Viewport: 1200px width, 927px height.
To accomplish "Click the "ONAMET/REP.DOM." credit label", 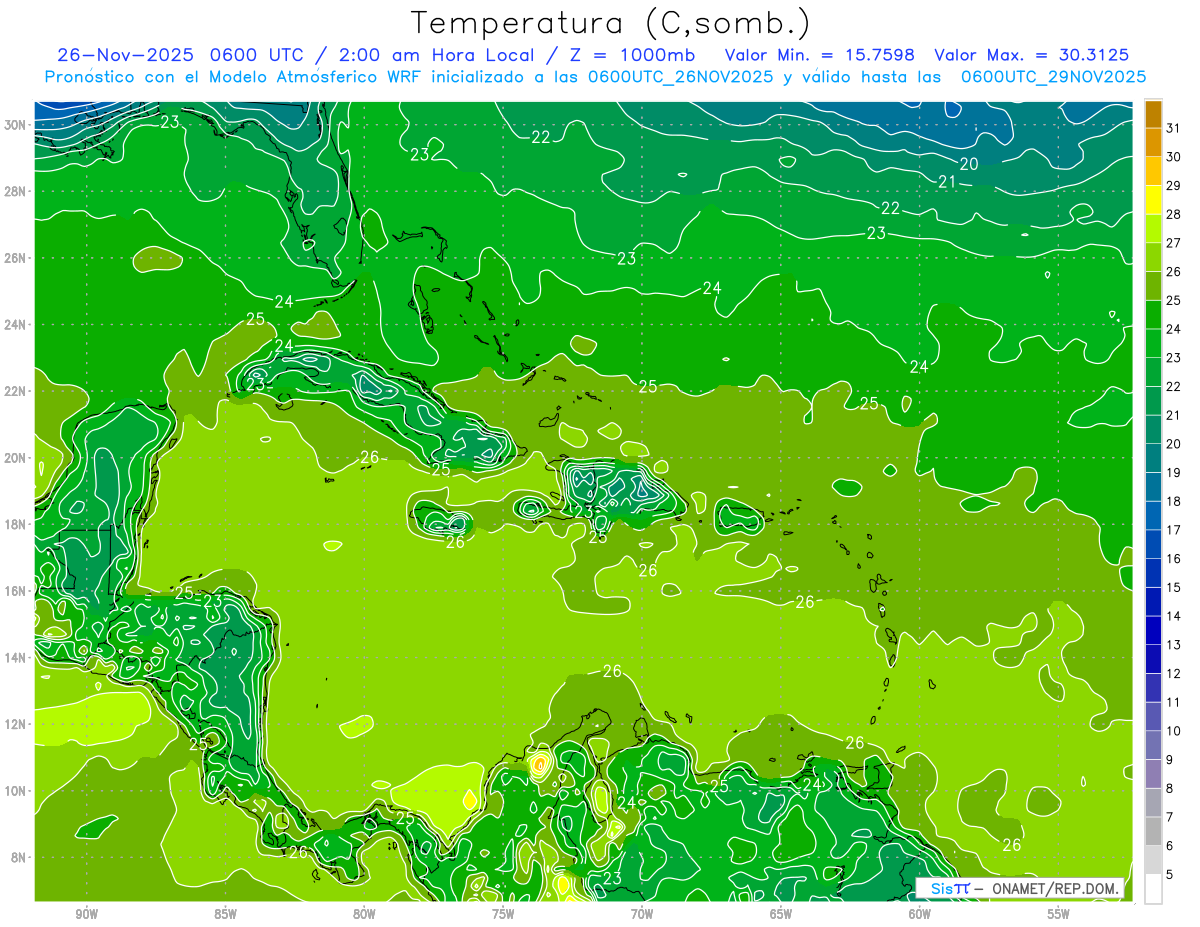I will pyautogui.click(x=1056, y=888).
